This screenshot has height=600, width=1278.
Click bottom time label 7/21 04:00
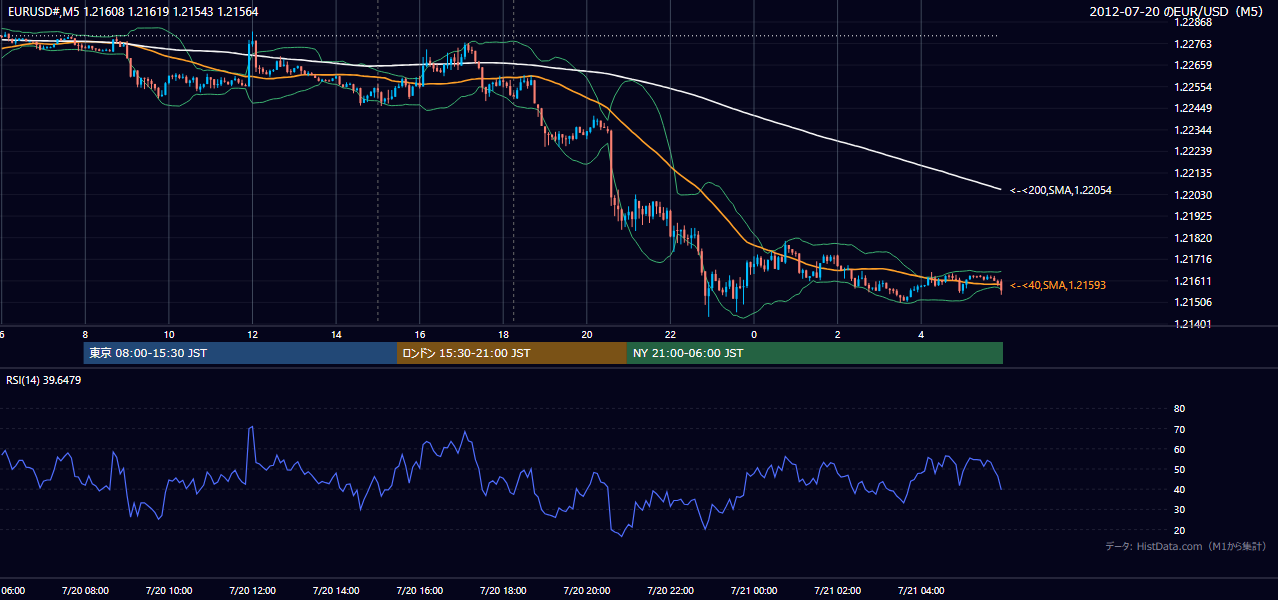coord(922,591)
